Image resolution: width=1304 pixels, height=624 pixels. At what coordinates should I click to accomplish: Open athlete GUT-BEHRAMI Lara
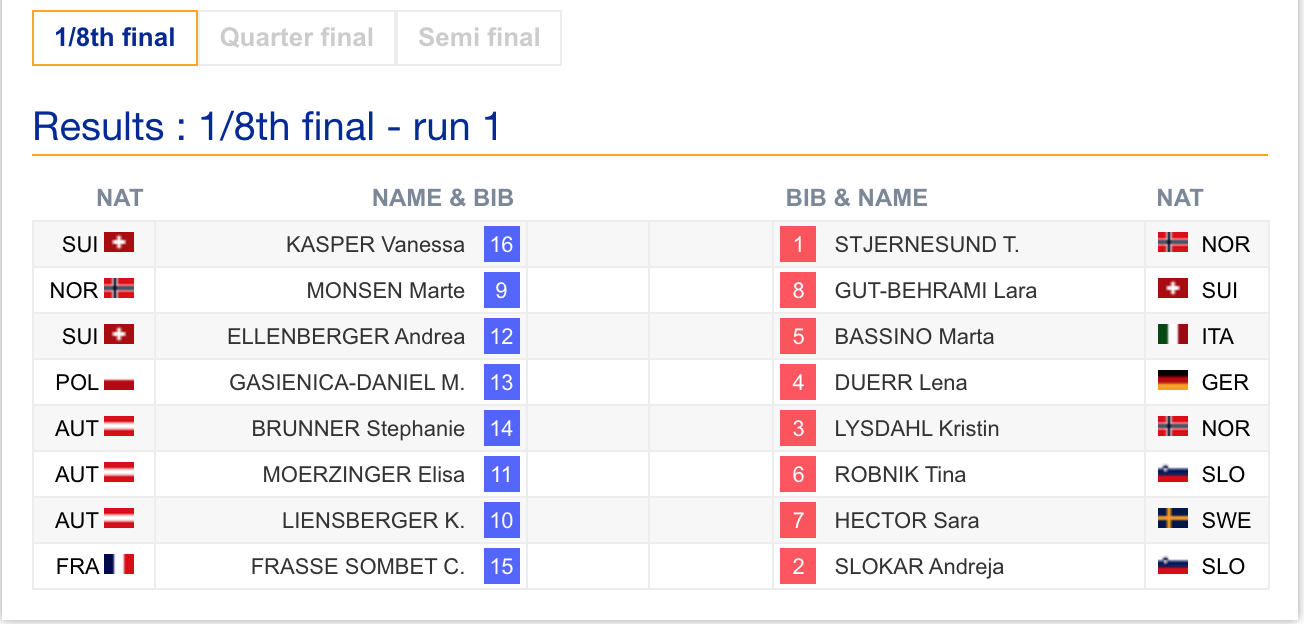(935, 290)
